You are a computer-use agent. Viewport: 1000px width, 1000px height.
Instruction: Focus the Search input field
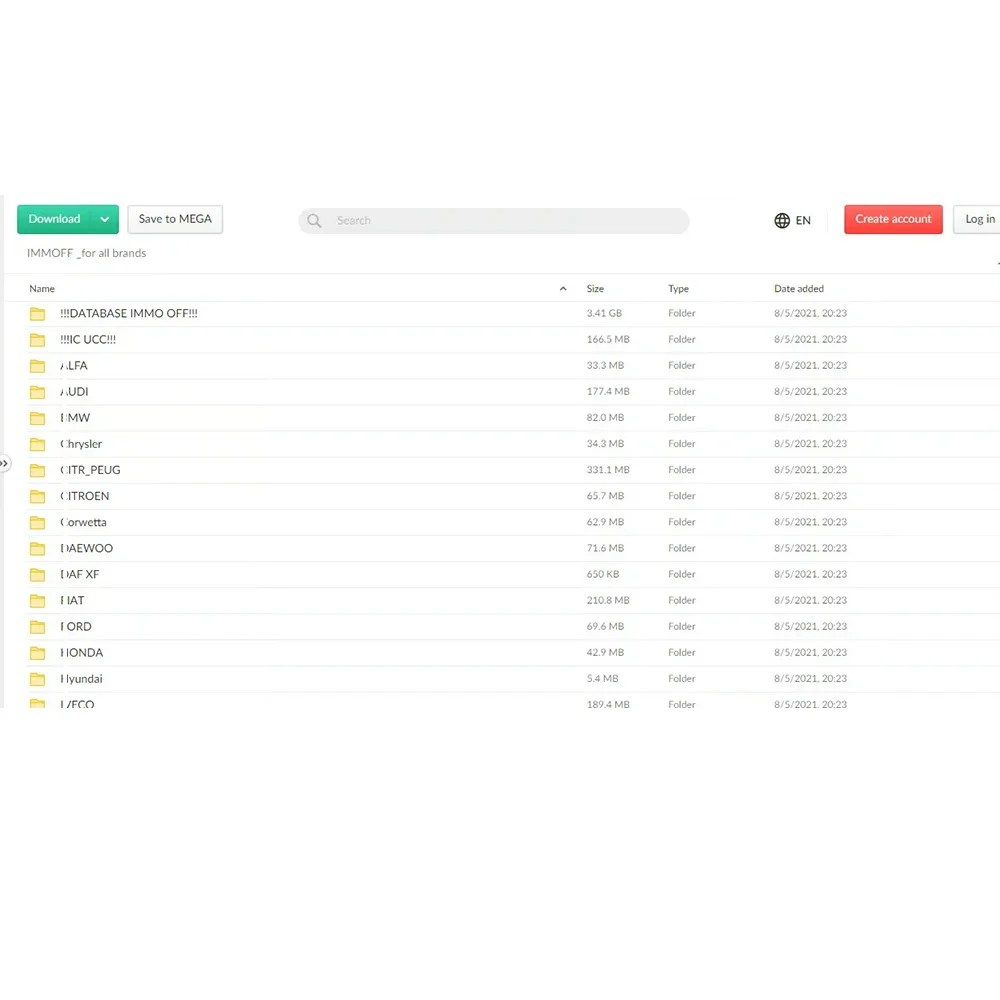(x=494, y=221)
